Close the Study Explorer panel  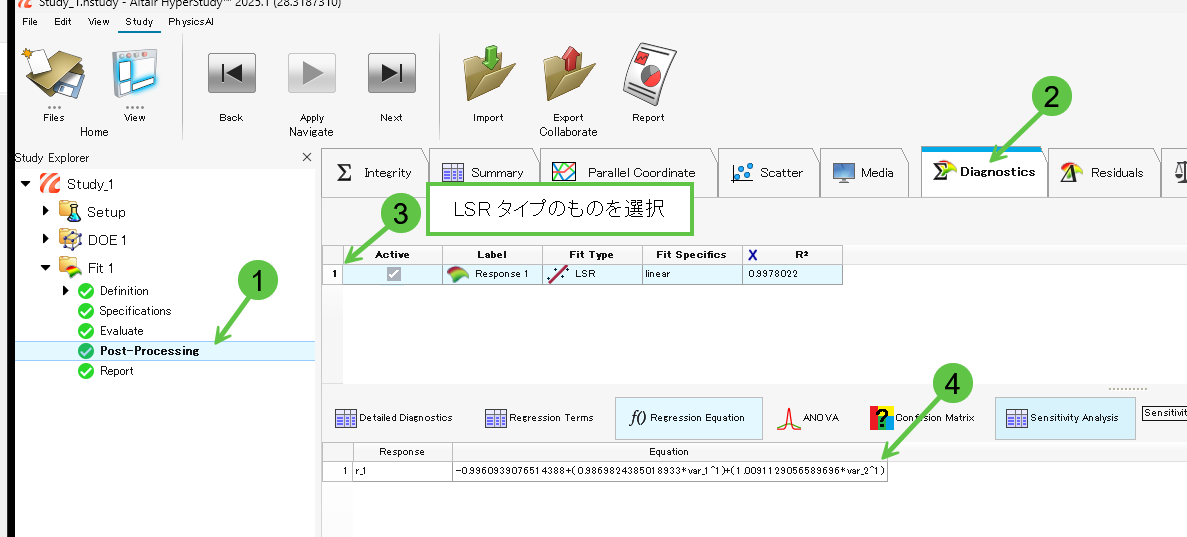click(x=307, y=158)
